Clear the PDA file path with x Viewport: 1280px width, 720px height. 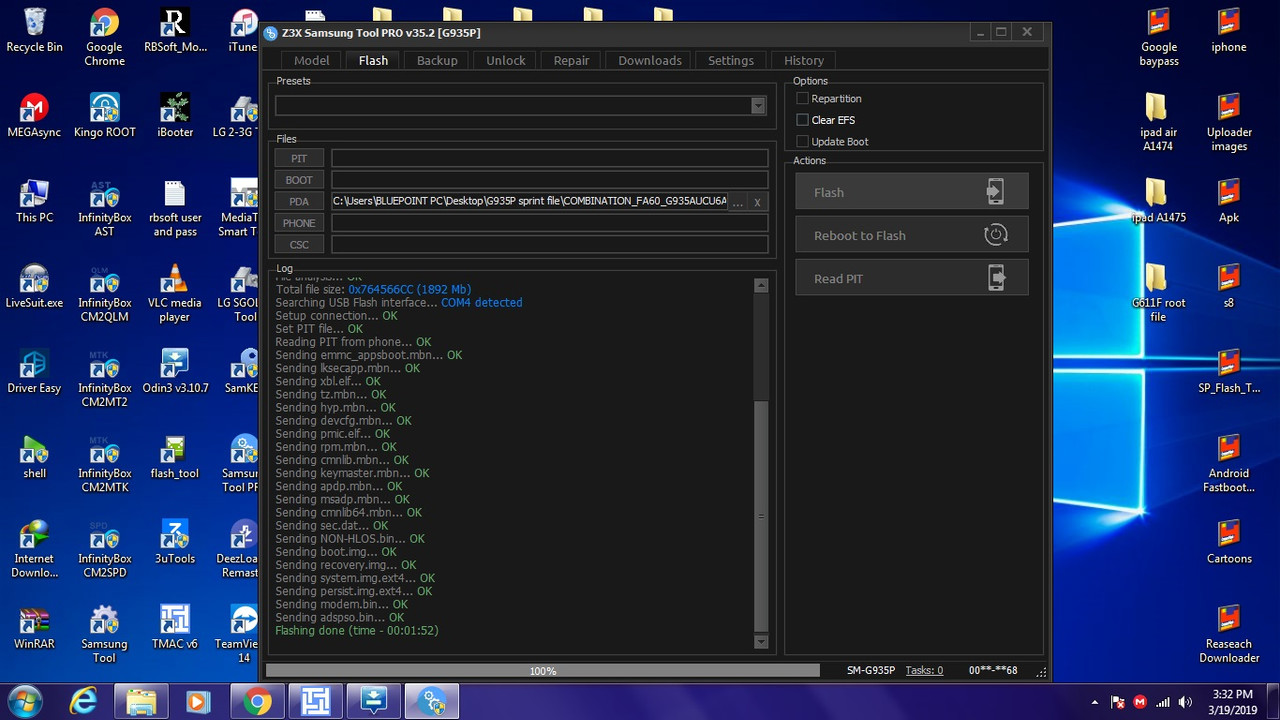pos(757,202)
